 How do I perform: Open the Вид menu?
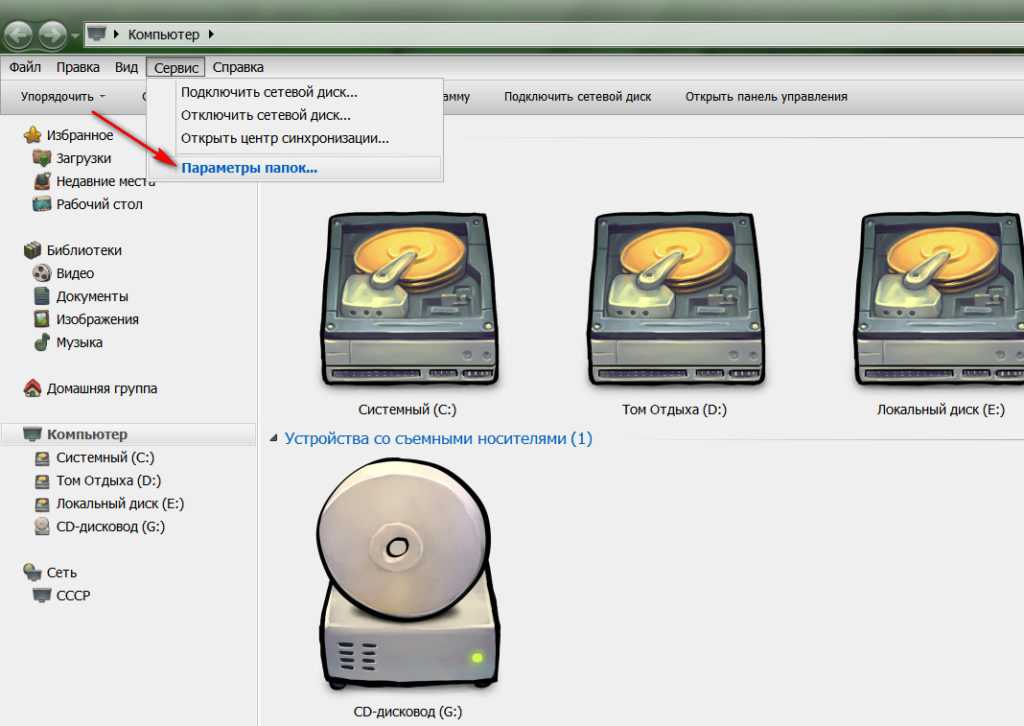coord(126,67)
